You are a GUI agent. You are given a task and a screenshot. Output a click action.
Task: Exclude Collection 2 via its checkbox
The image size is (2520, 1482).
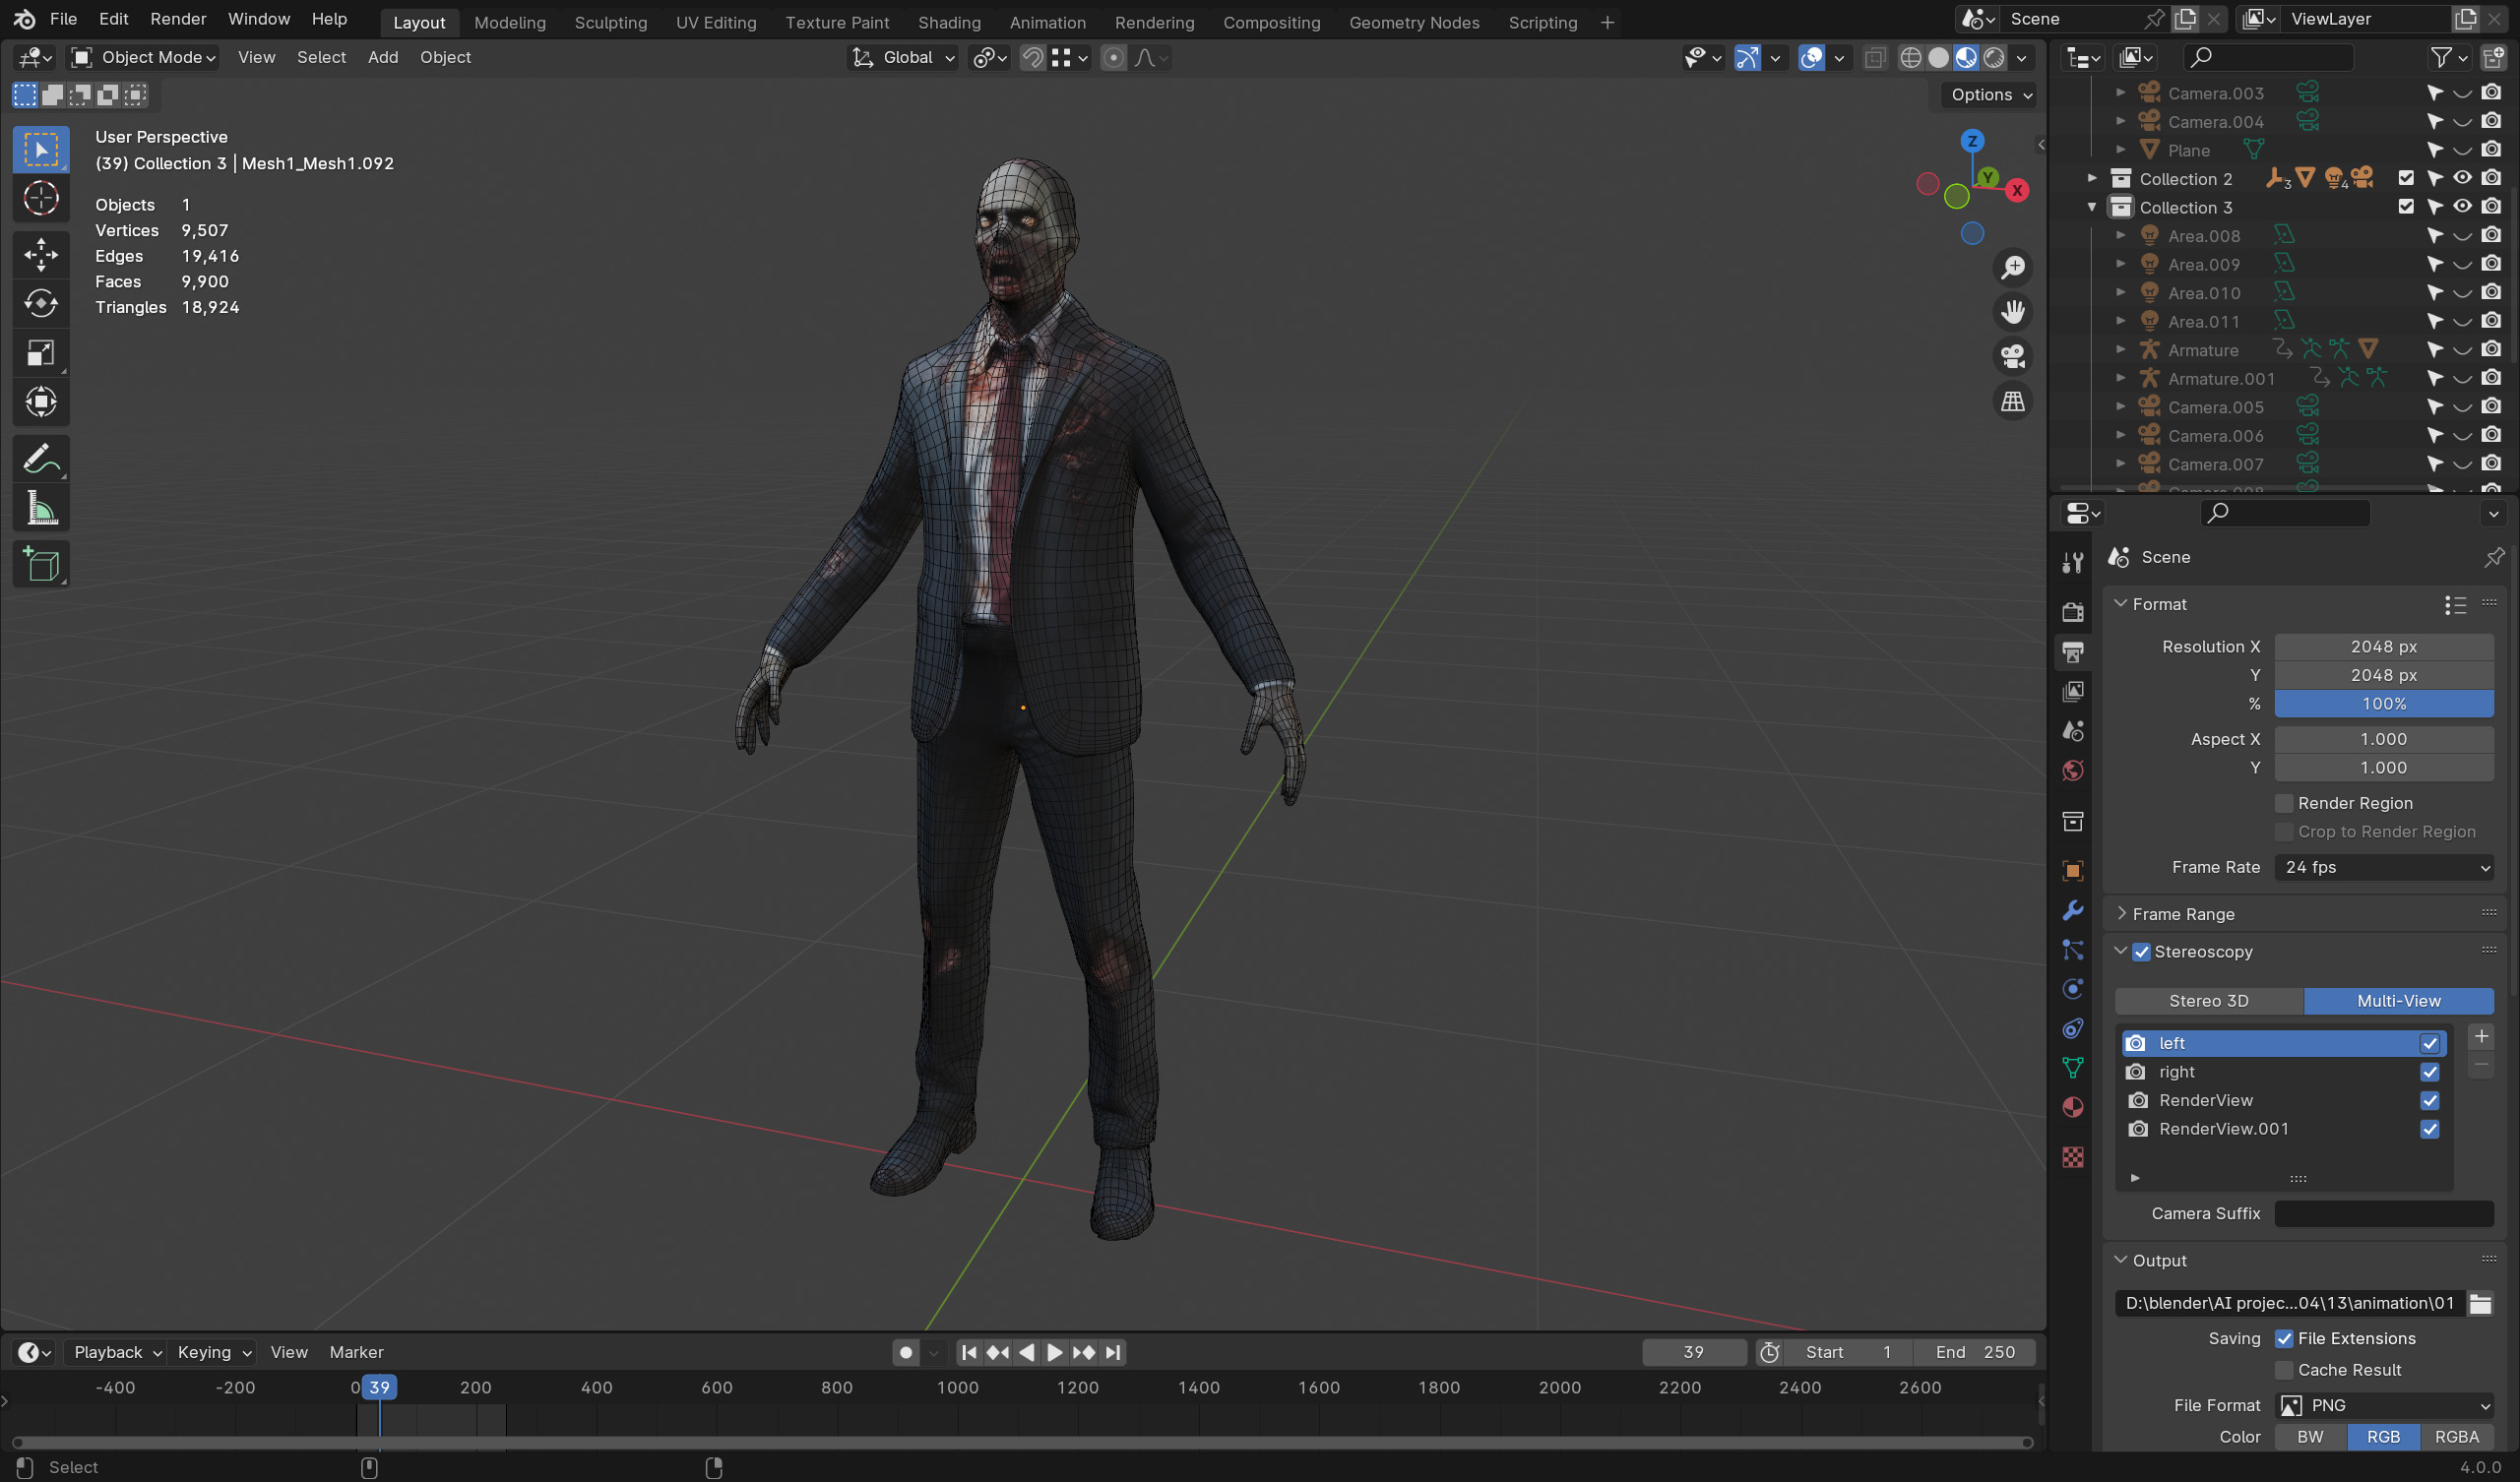(x=2406, y=179)
